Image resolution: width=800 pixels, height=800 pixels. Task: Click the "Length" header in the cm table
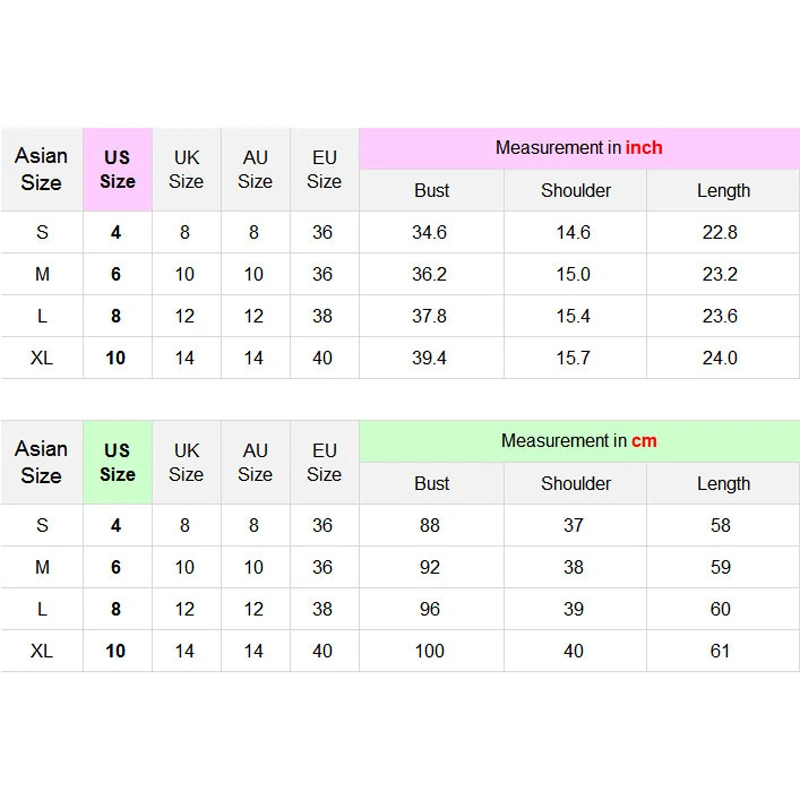(x=723, y=483)
